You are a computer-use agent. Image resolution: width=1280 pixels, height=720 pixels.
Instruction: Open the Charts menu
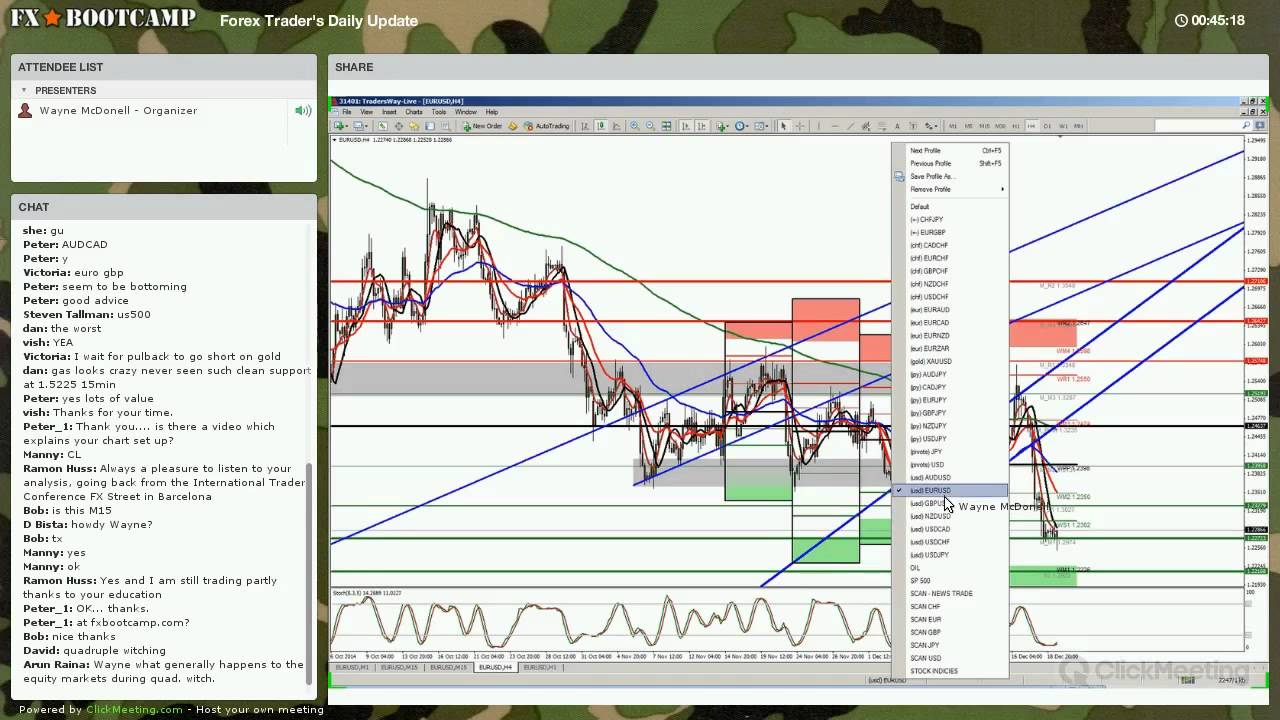[x=414, y=112]
